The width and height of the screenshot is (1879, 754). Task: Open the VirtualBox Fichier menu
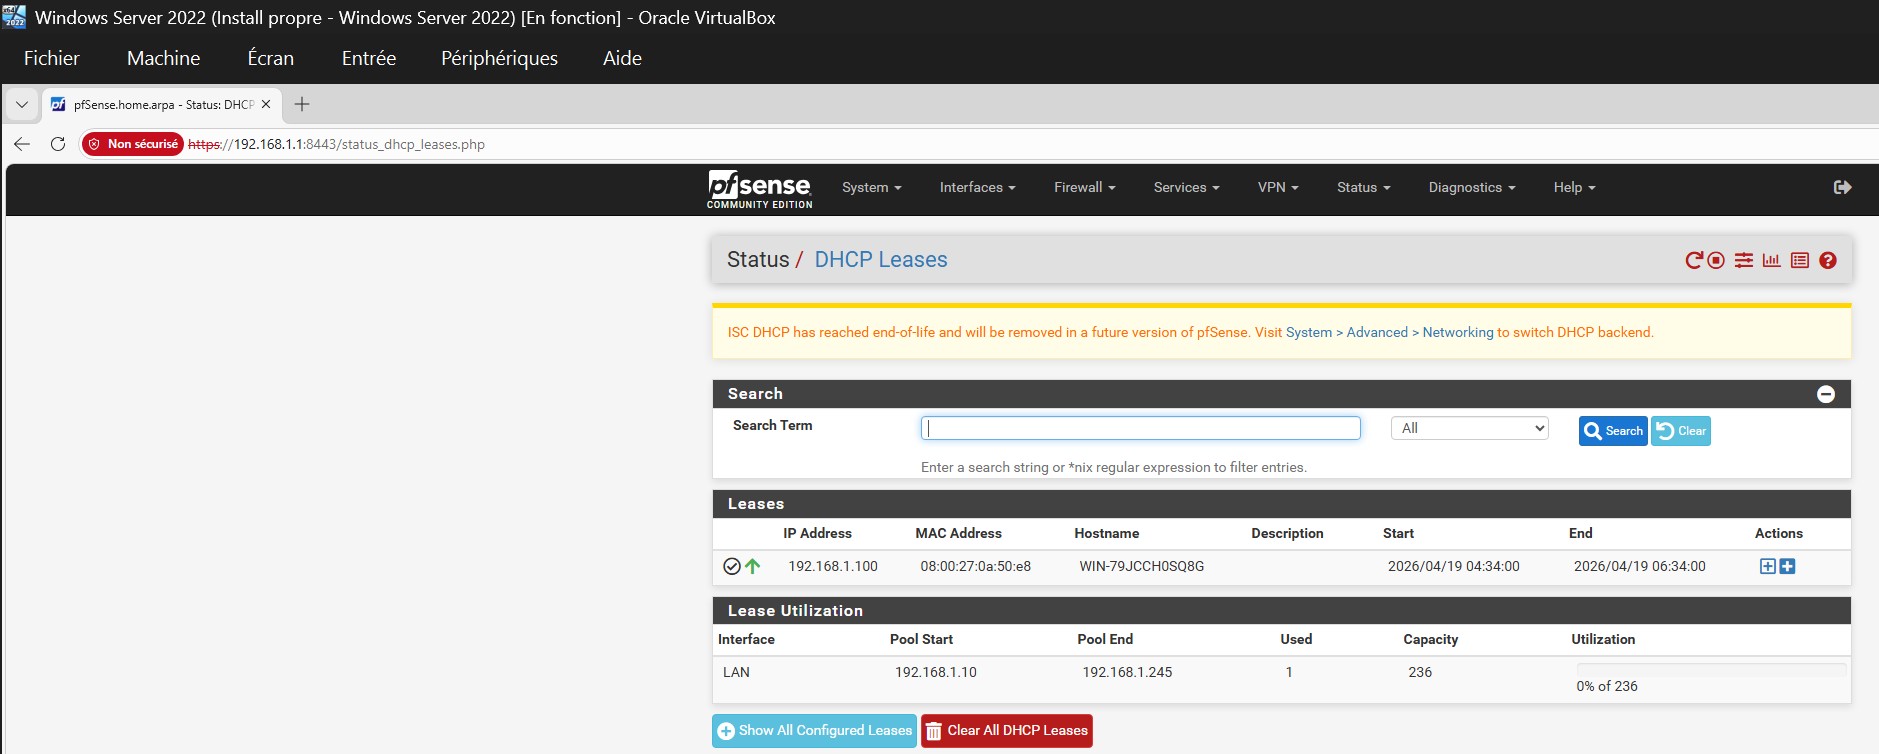click(x=52, y=58)
